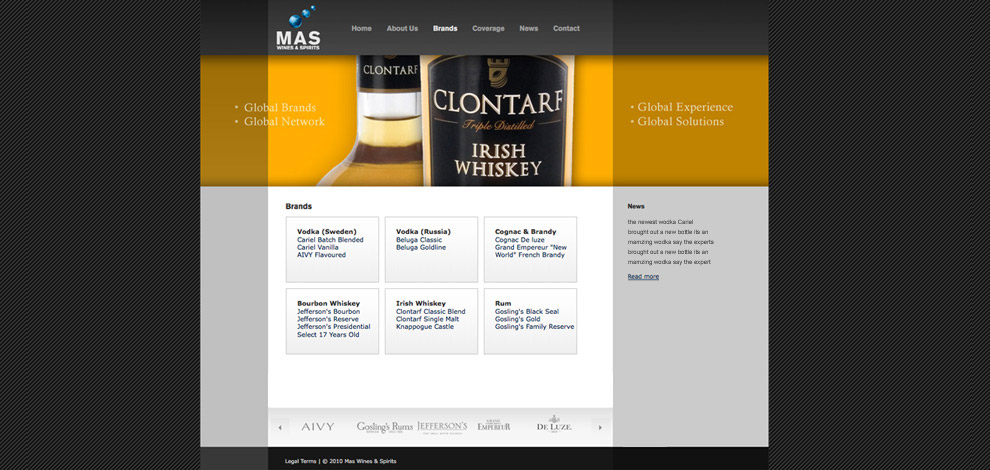Click the Rum category heading
990x470 pixels.
coord(503,303)
